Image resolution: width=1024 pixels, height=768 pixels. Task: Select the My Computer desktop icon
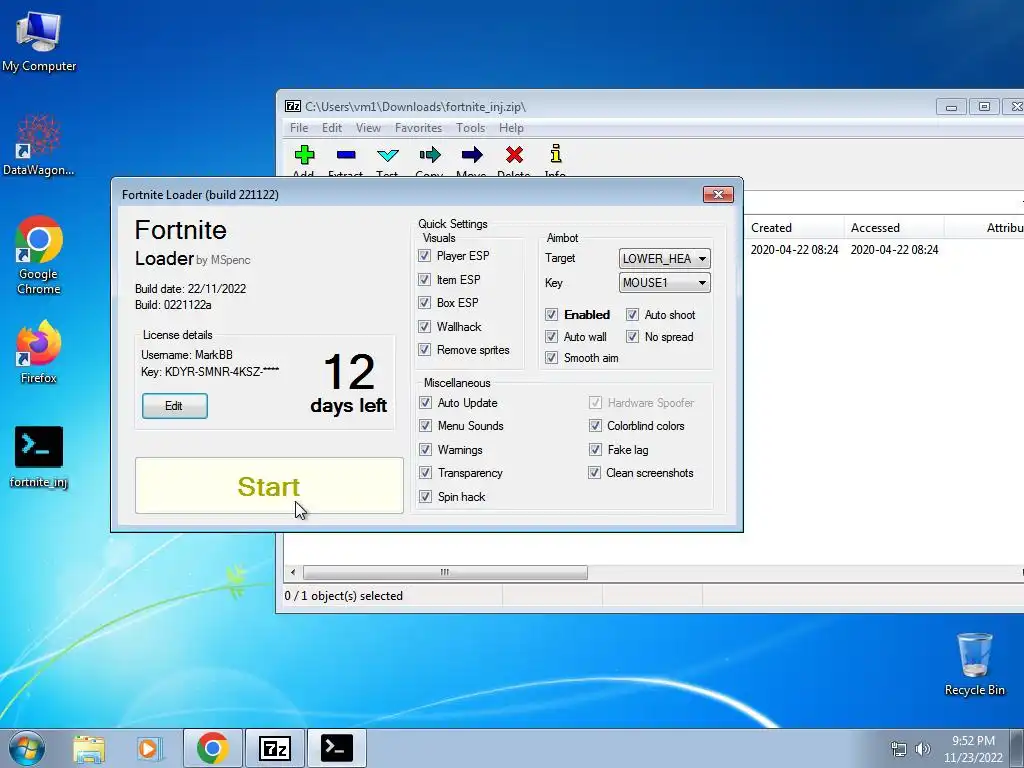click(39, 42)
